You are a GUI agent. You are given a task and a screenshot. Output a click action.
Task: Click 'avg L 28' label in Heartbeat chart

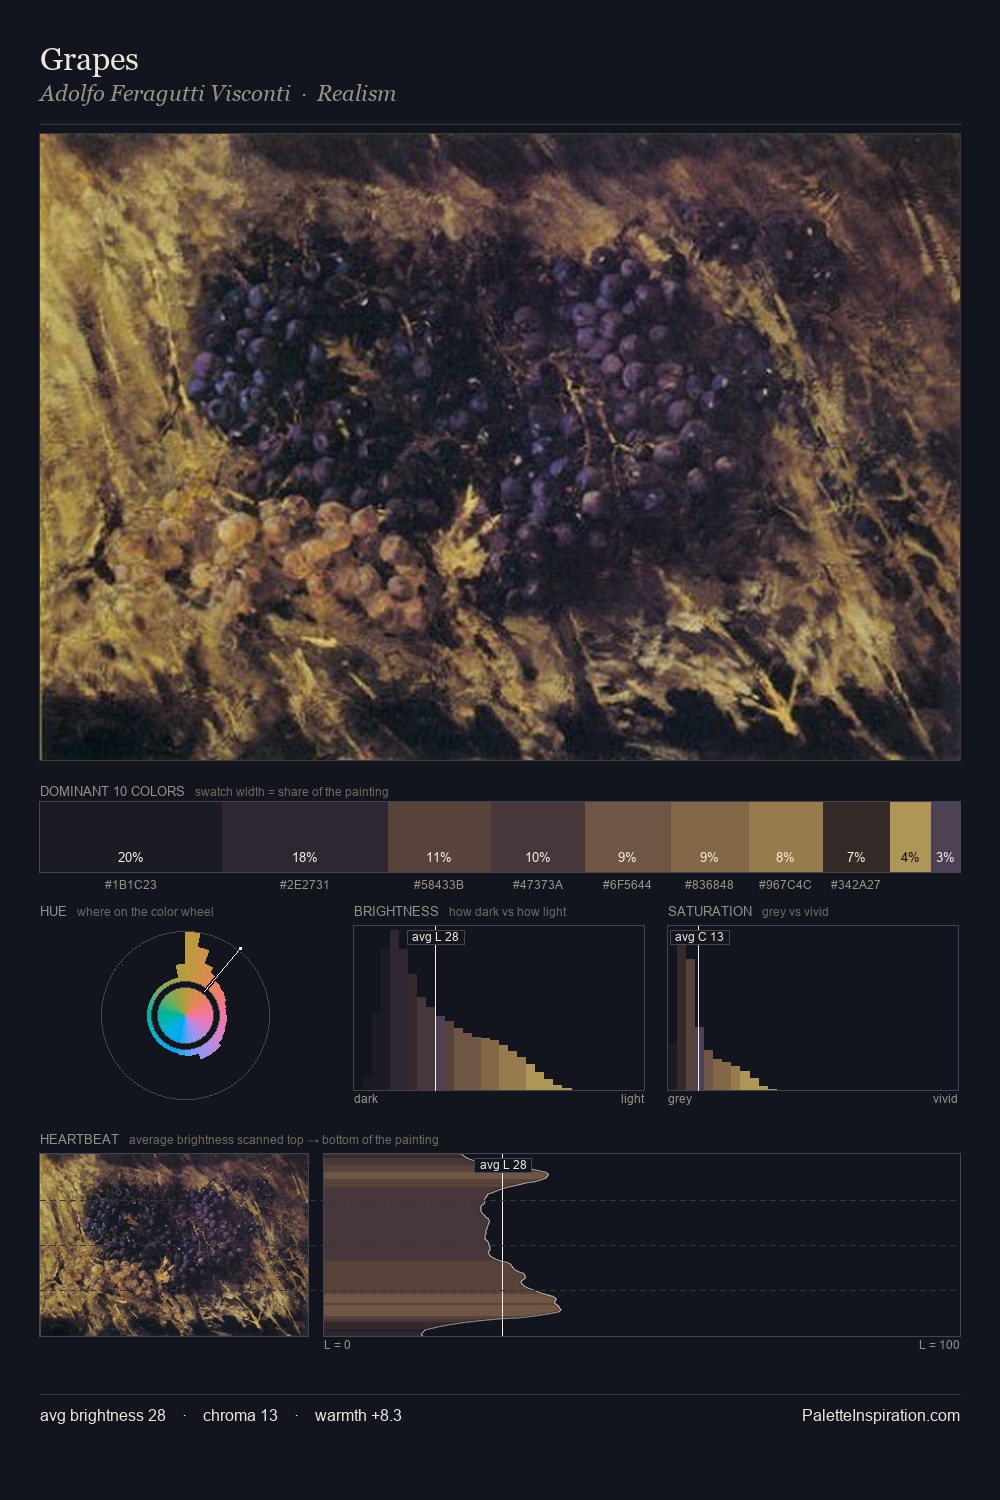[x=503, y=1165]
